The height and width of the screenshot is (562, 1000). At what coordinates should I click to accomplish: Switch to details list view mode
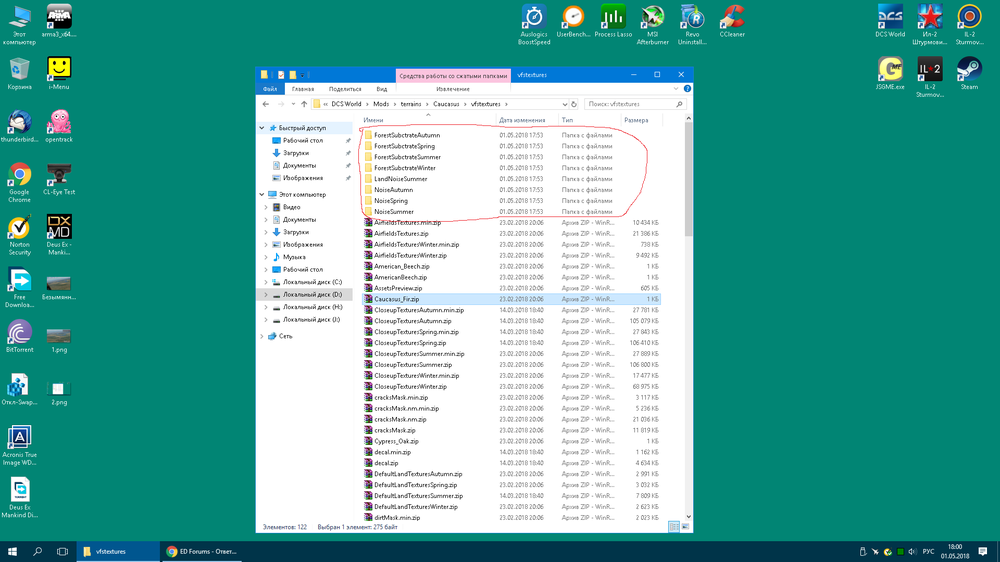coord(674,526)
